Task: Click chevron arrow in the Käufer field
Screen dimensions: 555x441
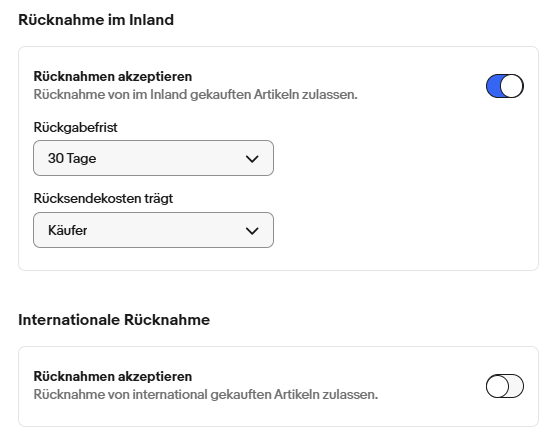Action: (252, 231)
